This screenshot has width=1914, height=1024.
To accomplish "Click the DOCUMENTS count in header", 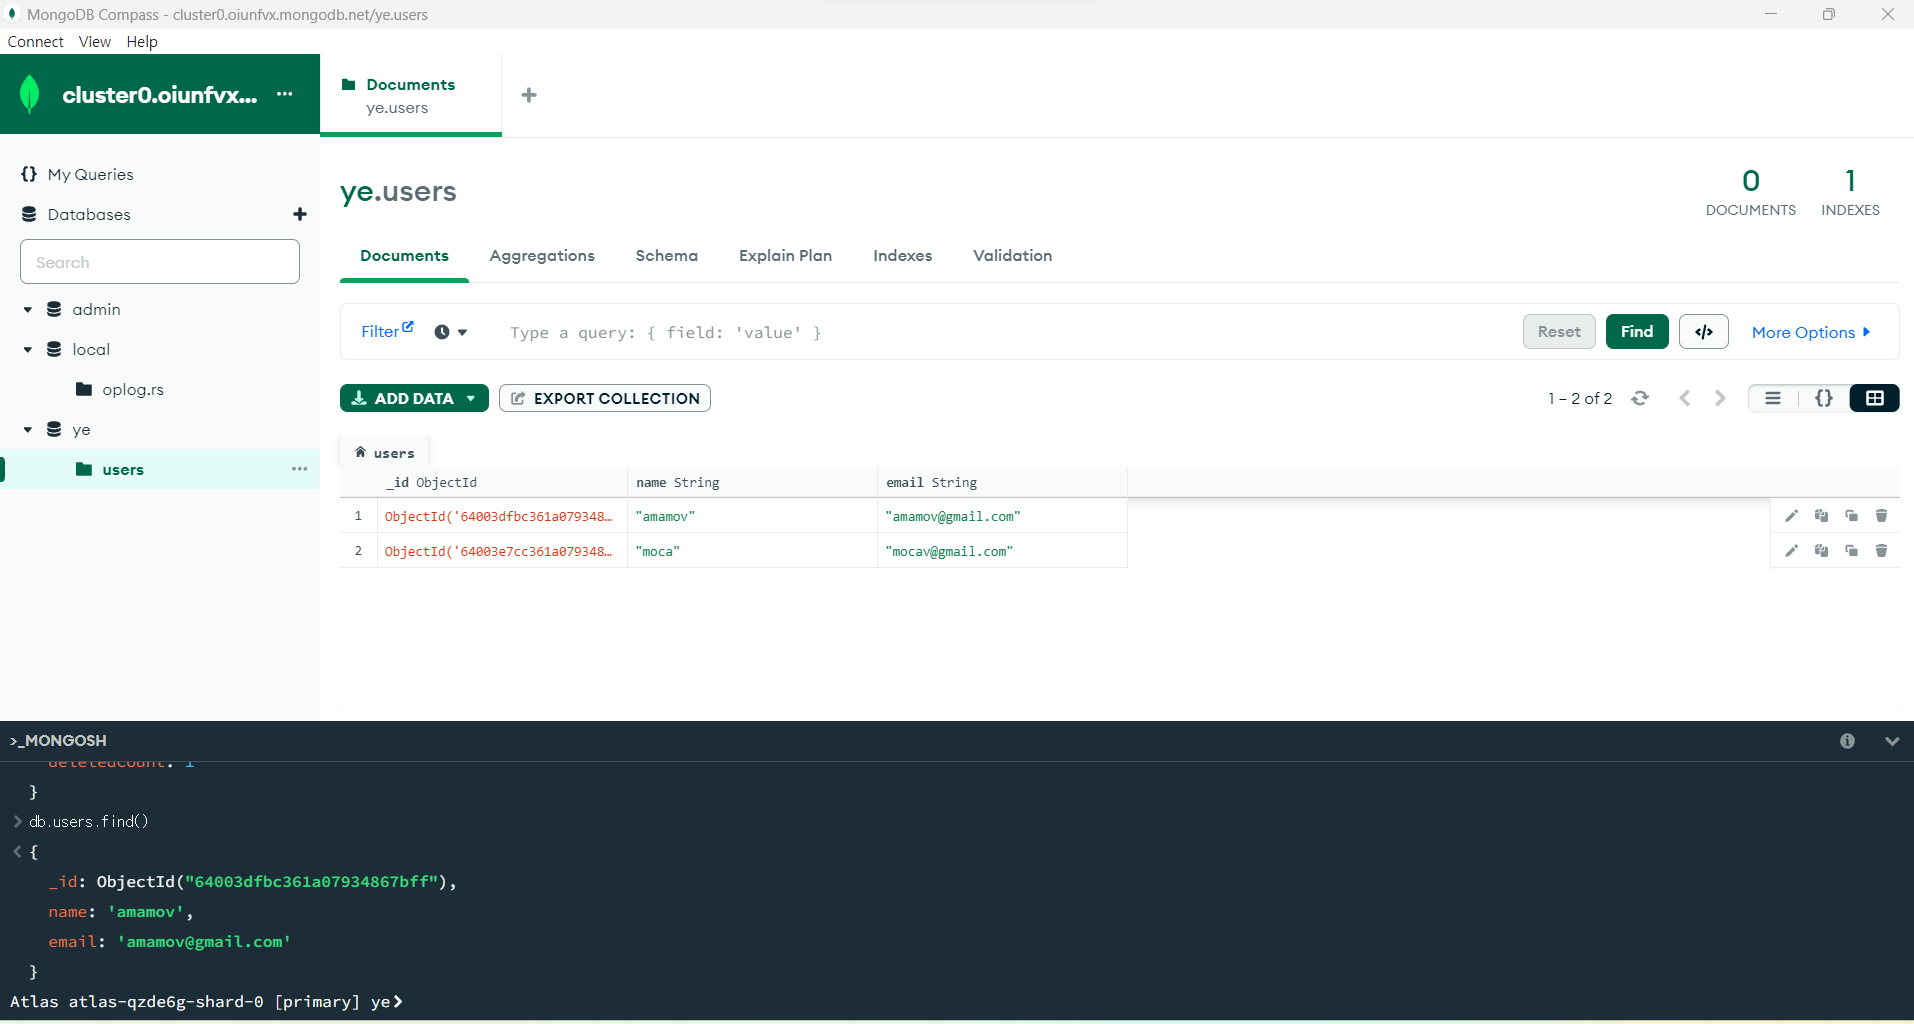I will coord(1750,192).
